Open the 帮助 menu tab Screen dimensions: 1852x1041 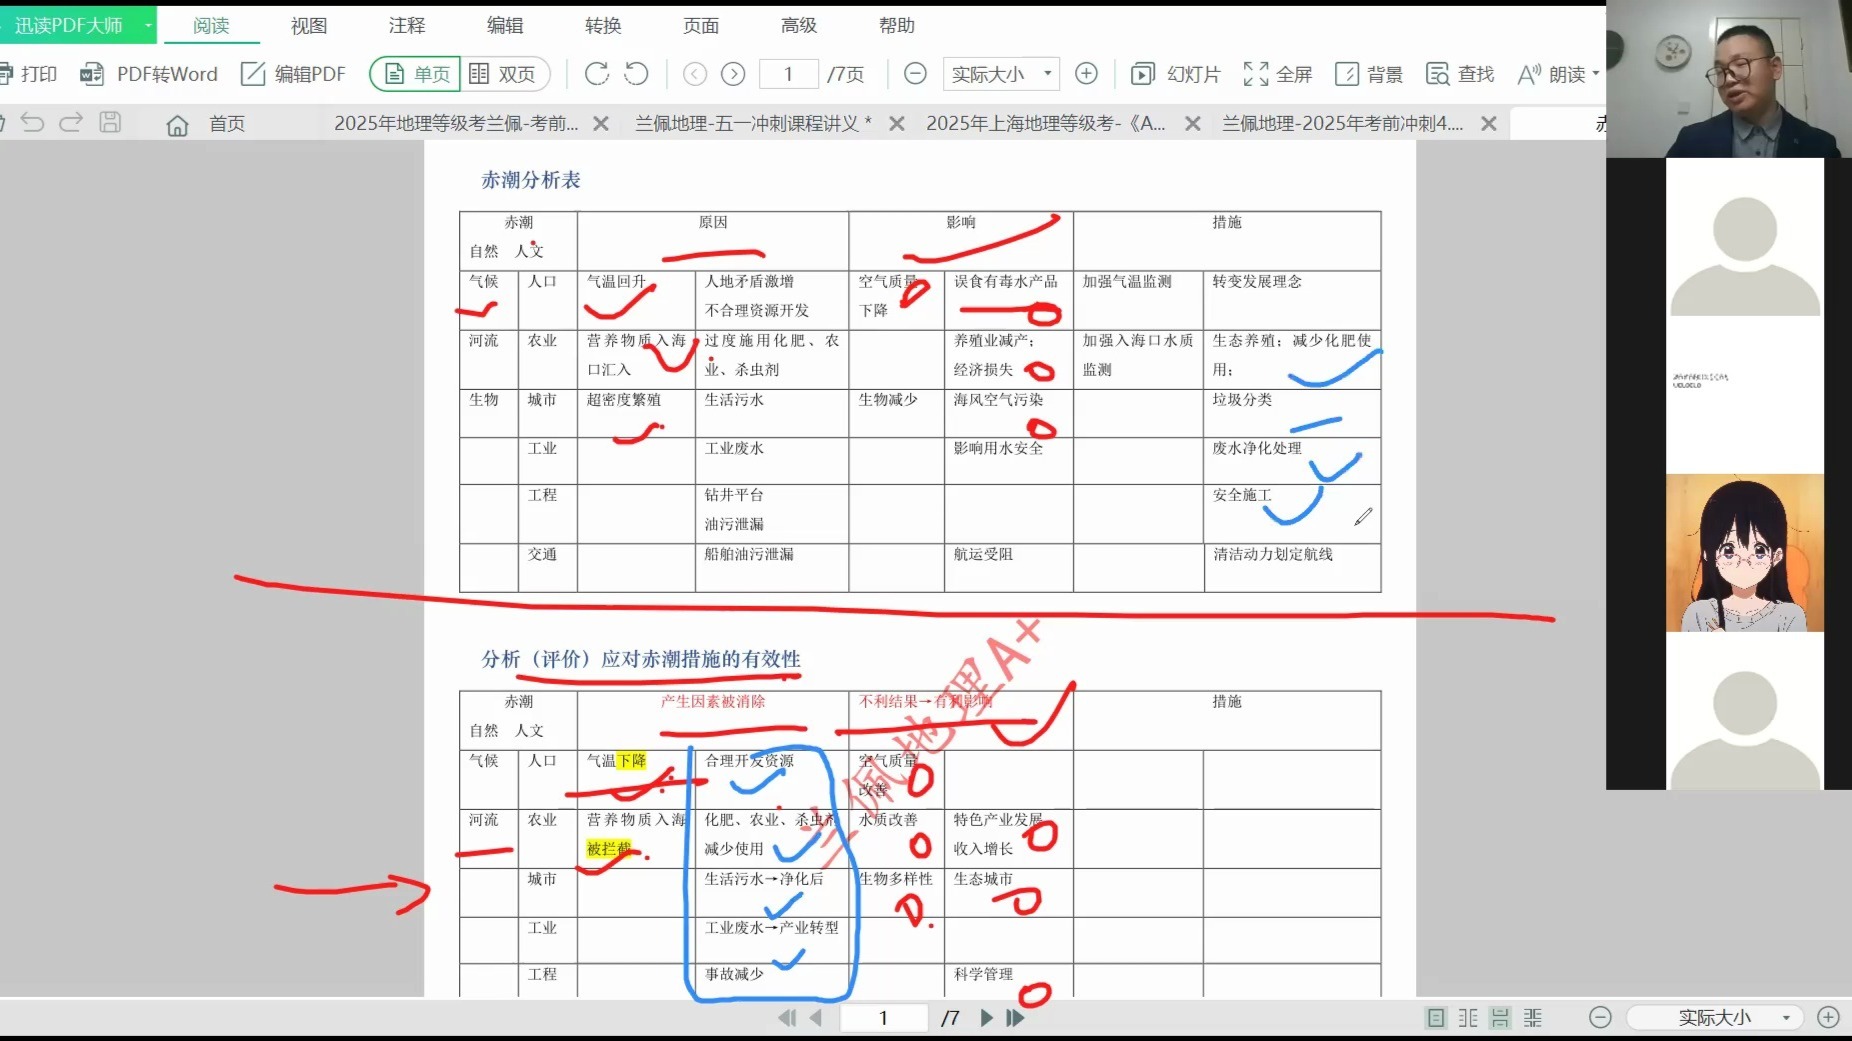tap(897, 26)
